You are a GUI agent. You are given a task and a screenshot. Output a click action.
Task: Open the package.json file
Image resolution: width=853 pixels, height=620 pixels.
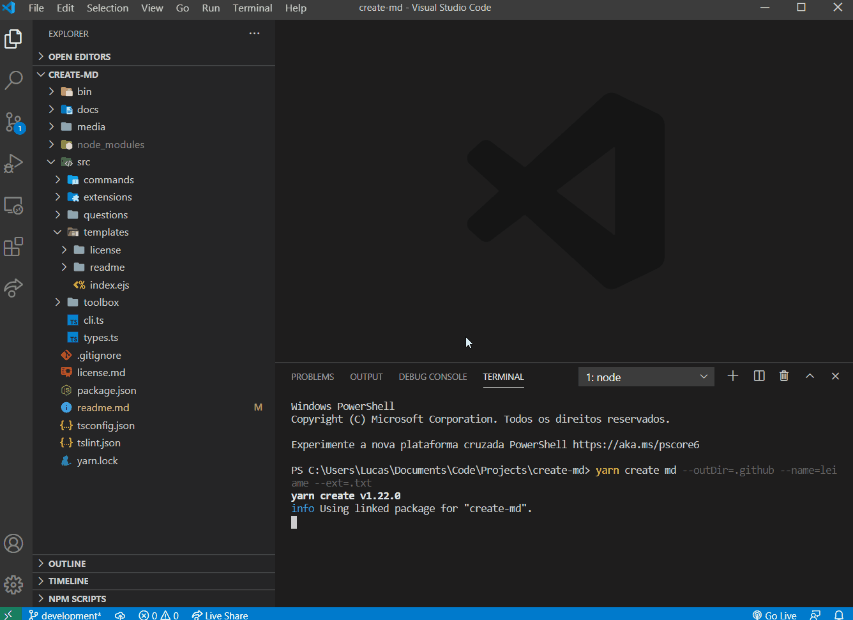[x=154, y=390]
